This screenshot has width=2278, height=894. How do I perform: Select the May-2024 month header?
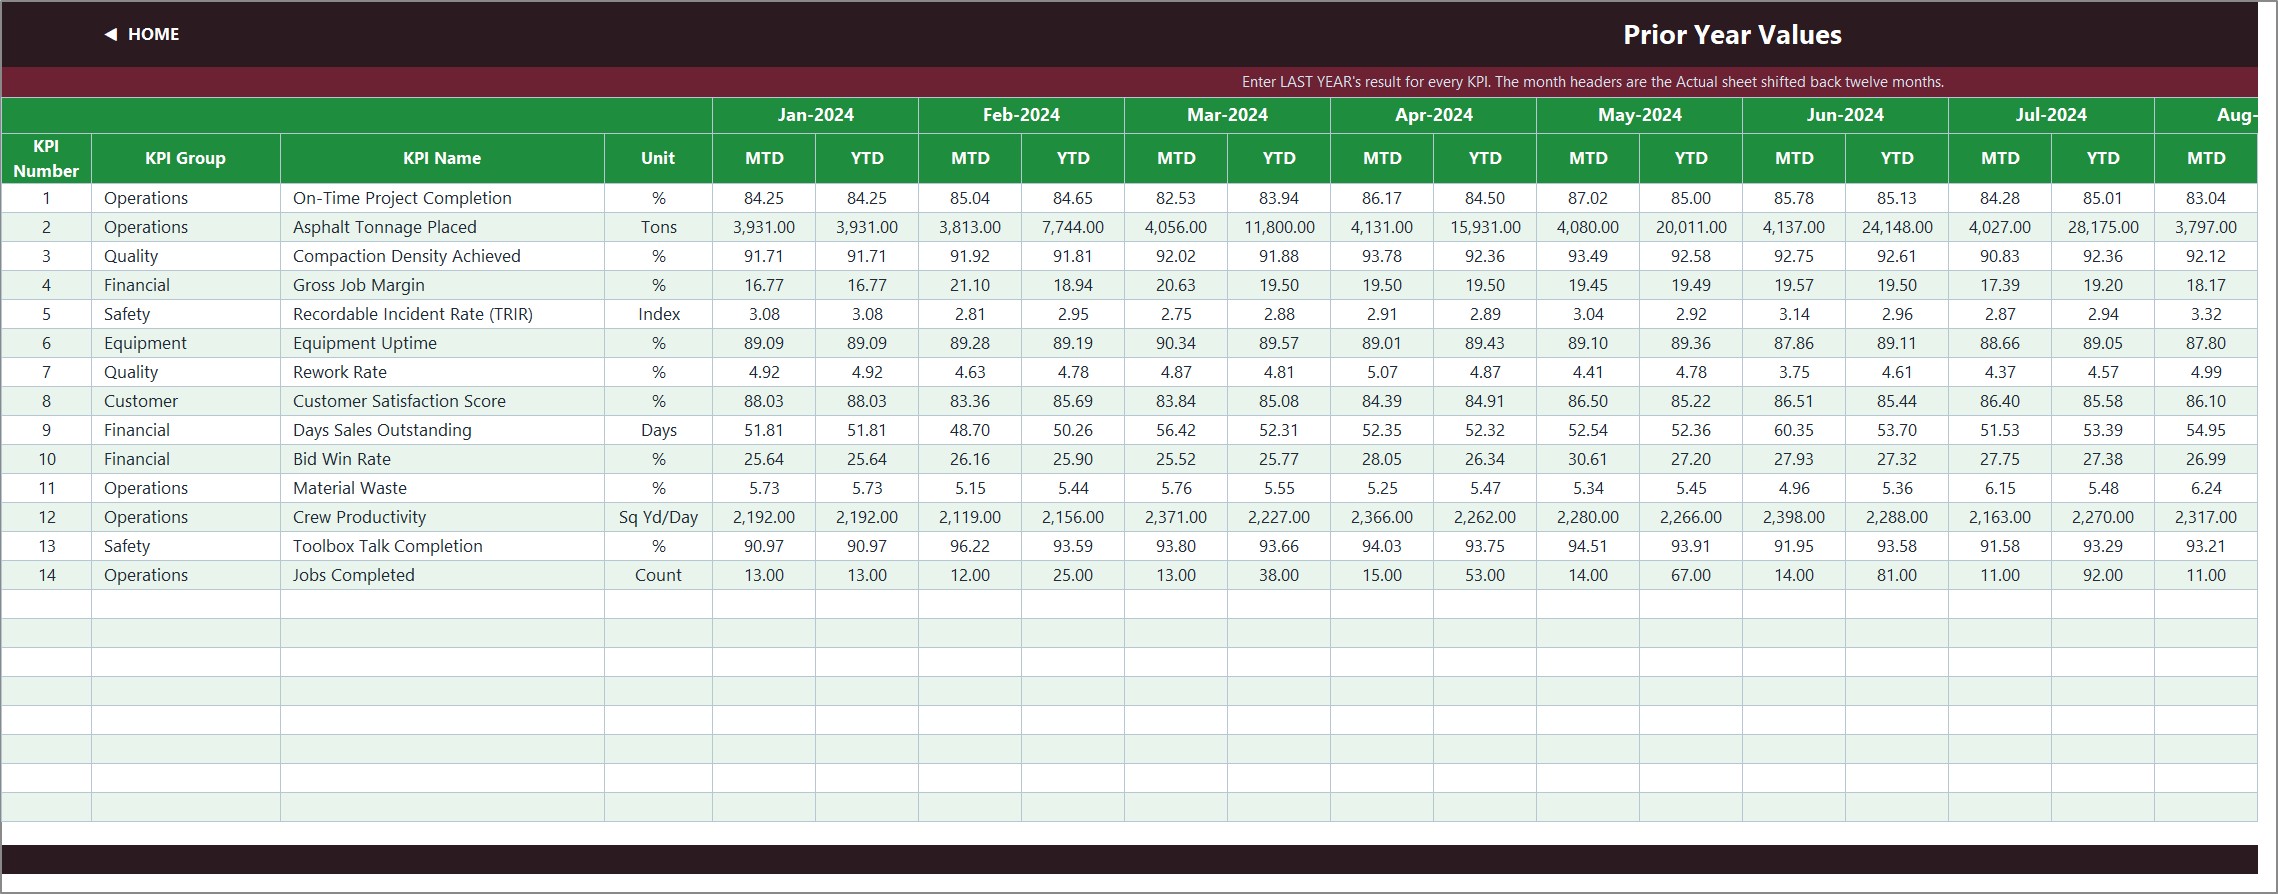coord(1639,115)
